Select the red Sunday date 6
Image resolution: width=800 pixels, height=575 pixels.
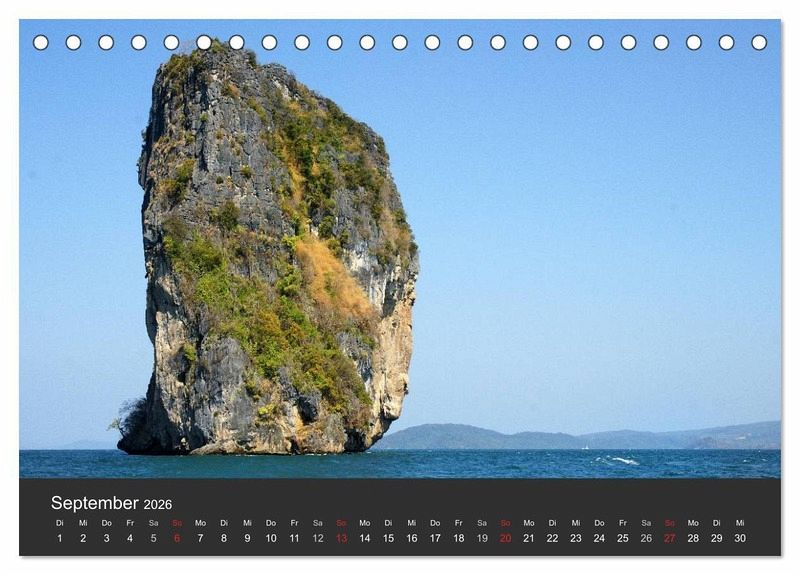(x=177, y=538)
